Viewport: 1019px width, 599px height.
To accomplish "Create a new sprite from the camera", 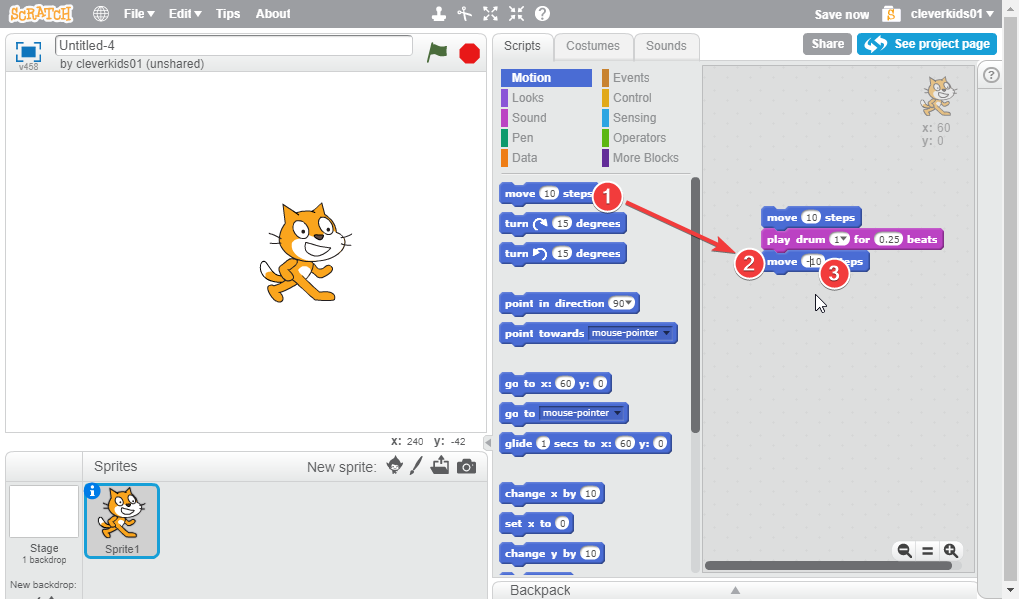I will coord(466,466).
